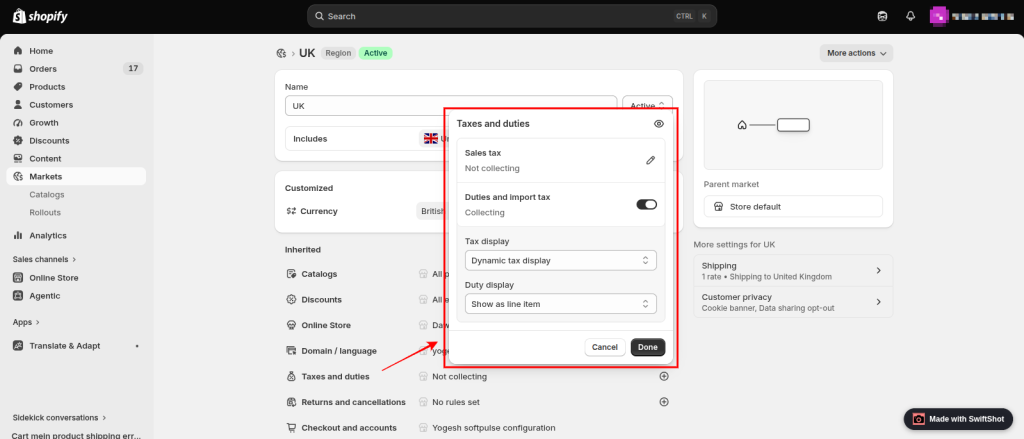Click the Growth gauge icon
This screenshot has width=1024, height=439.
point(18,123)
